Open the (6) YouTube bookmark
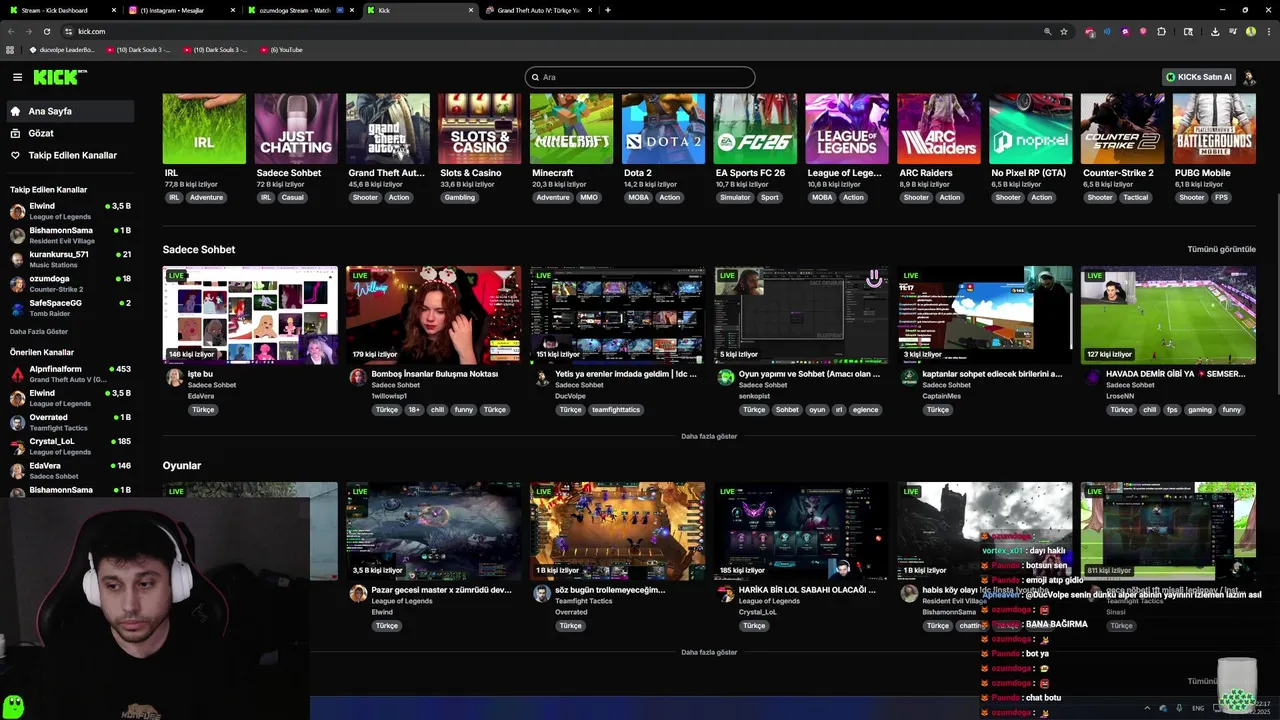 (281, 49)
